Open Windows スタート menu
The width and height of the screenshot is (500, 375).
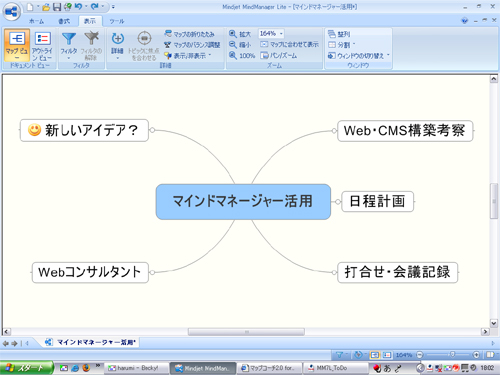27,368
